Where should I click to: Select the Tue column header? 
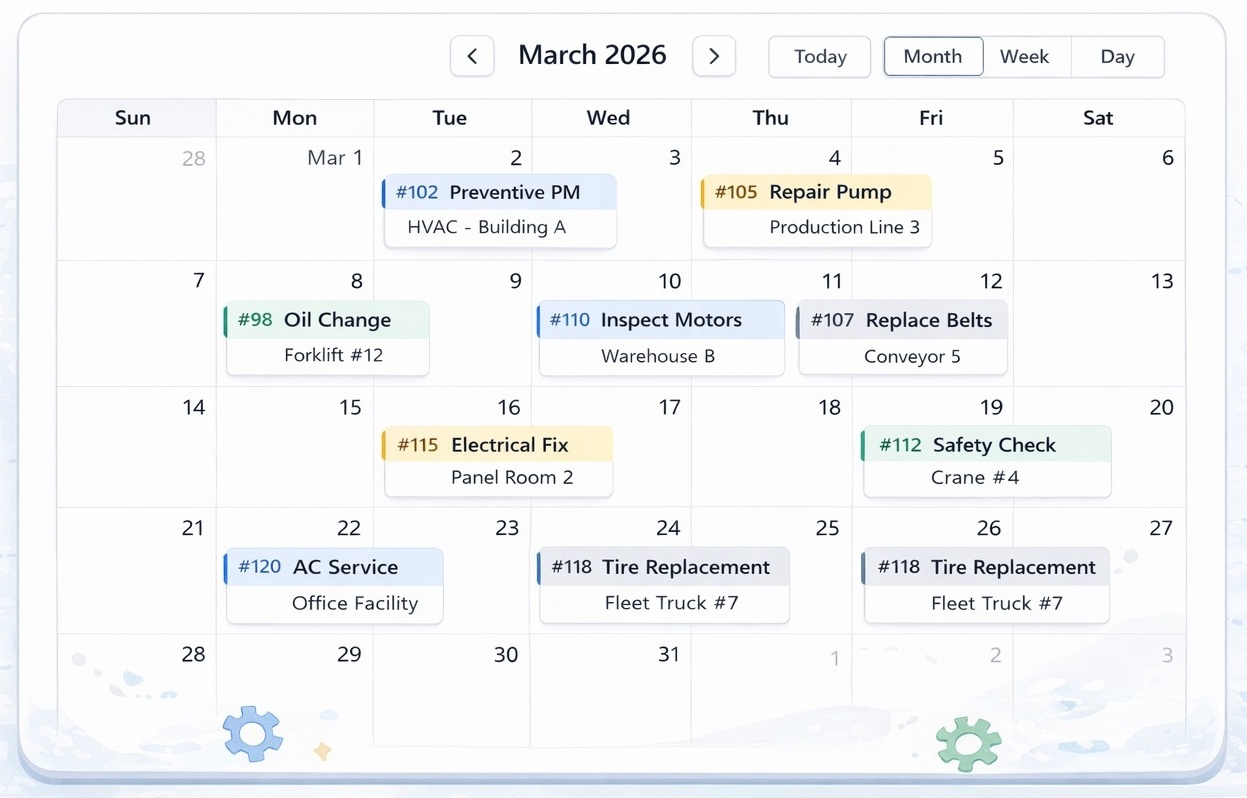pos(450,118)
